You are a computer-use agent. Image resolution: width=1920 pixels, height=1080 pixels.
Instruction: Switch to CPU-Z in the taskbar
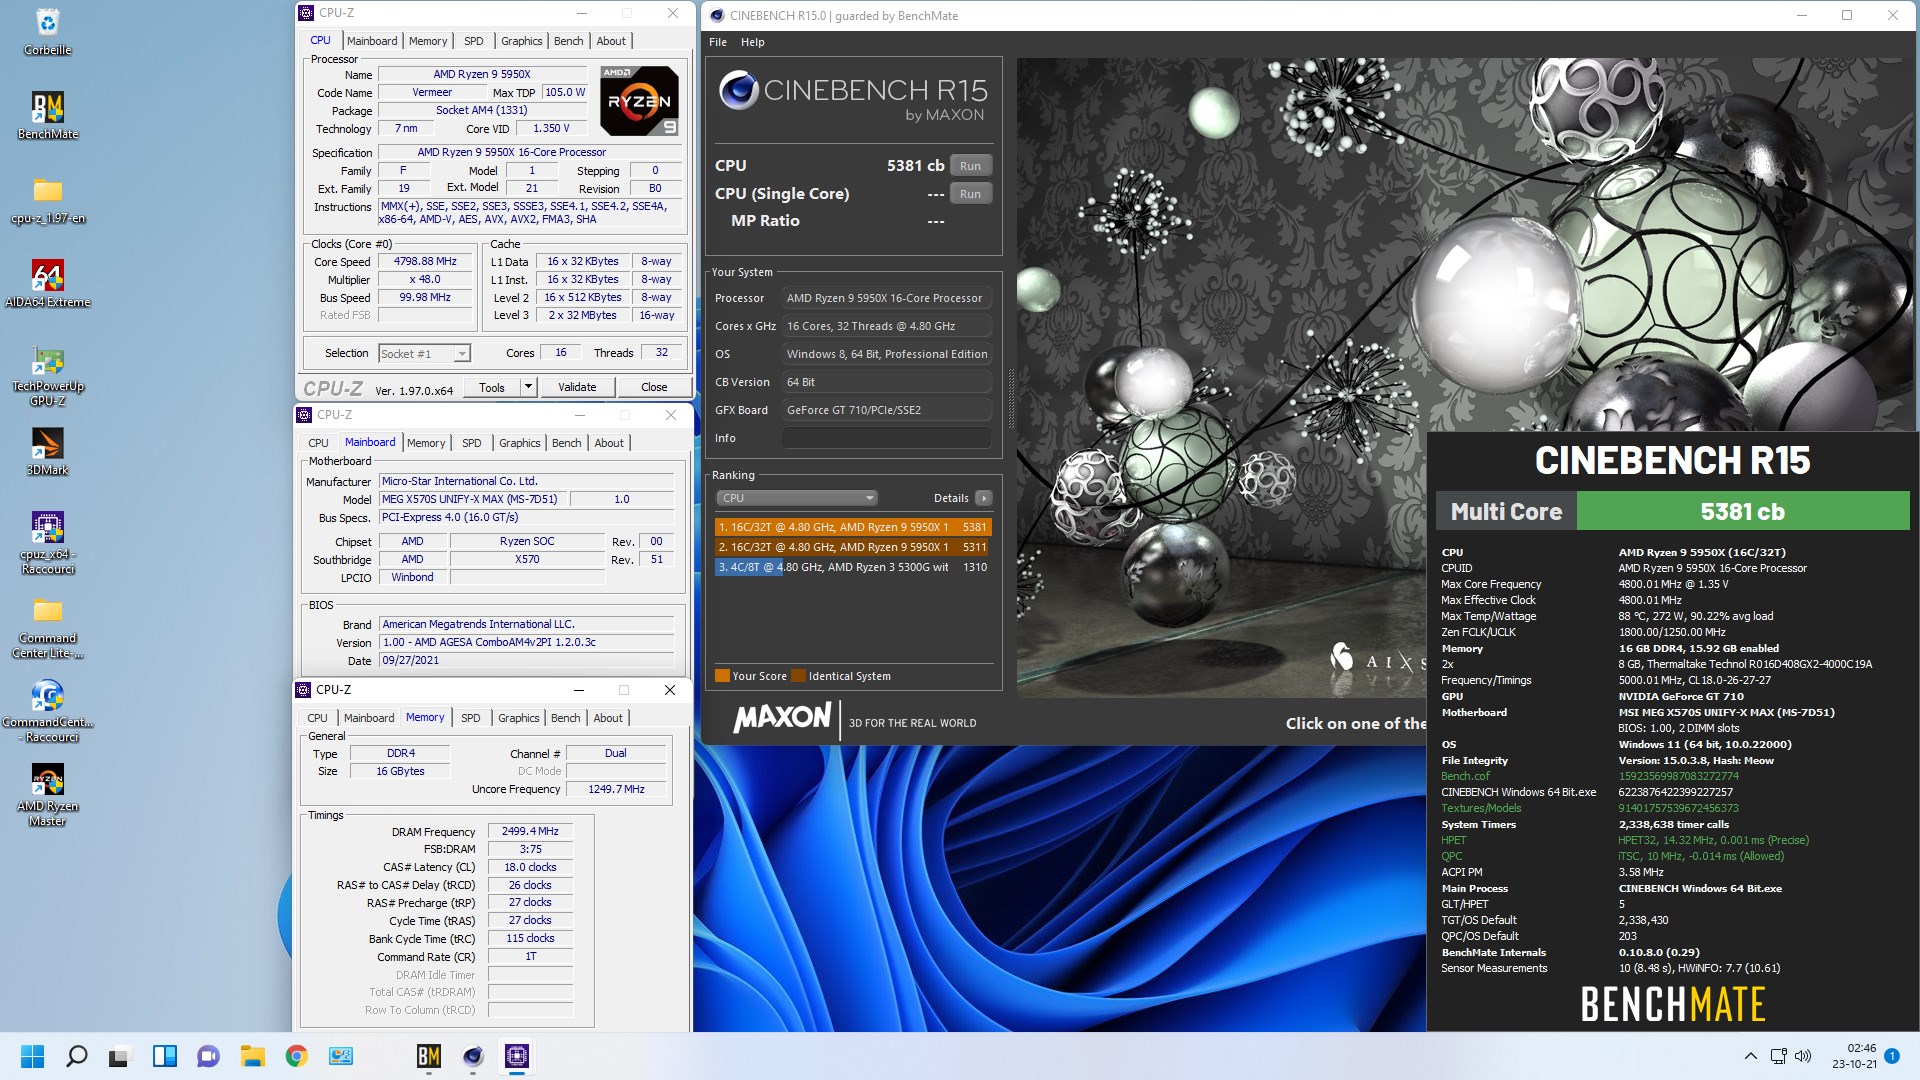[x=517, y=1056]
